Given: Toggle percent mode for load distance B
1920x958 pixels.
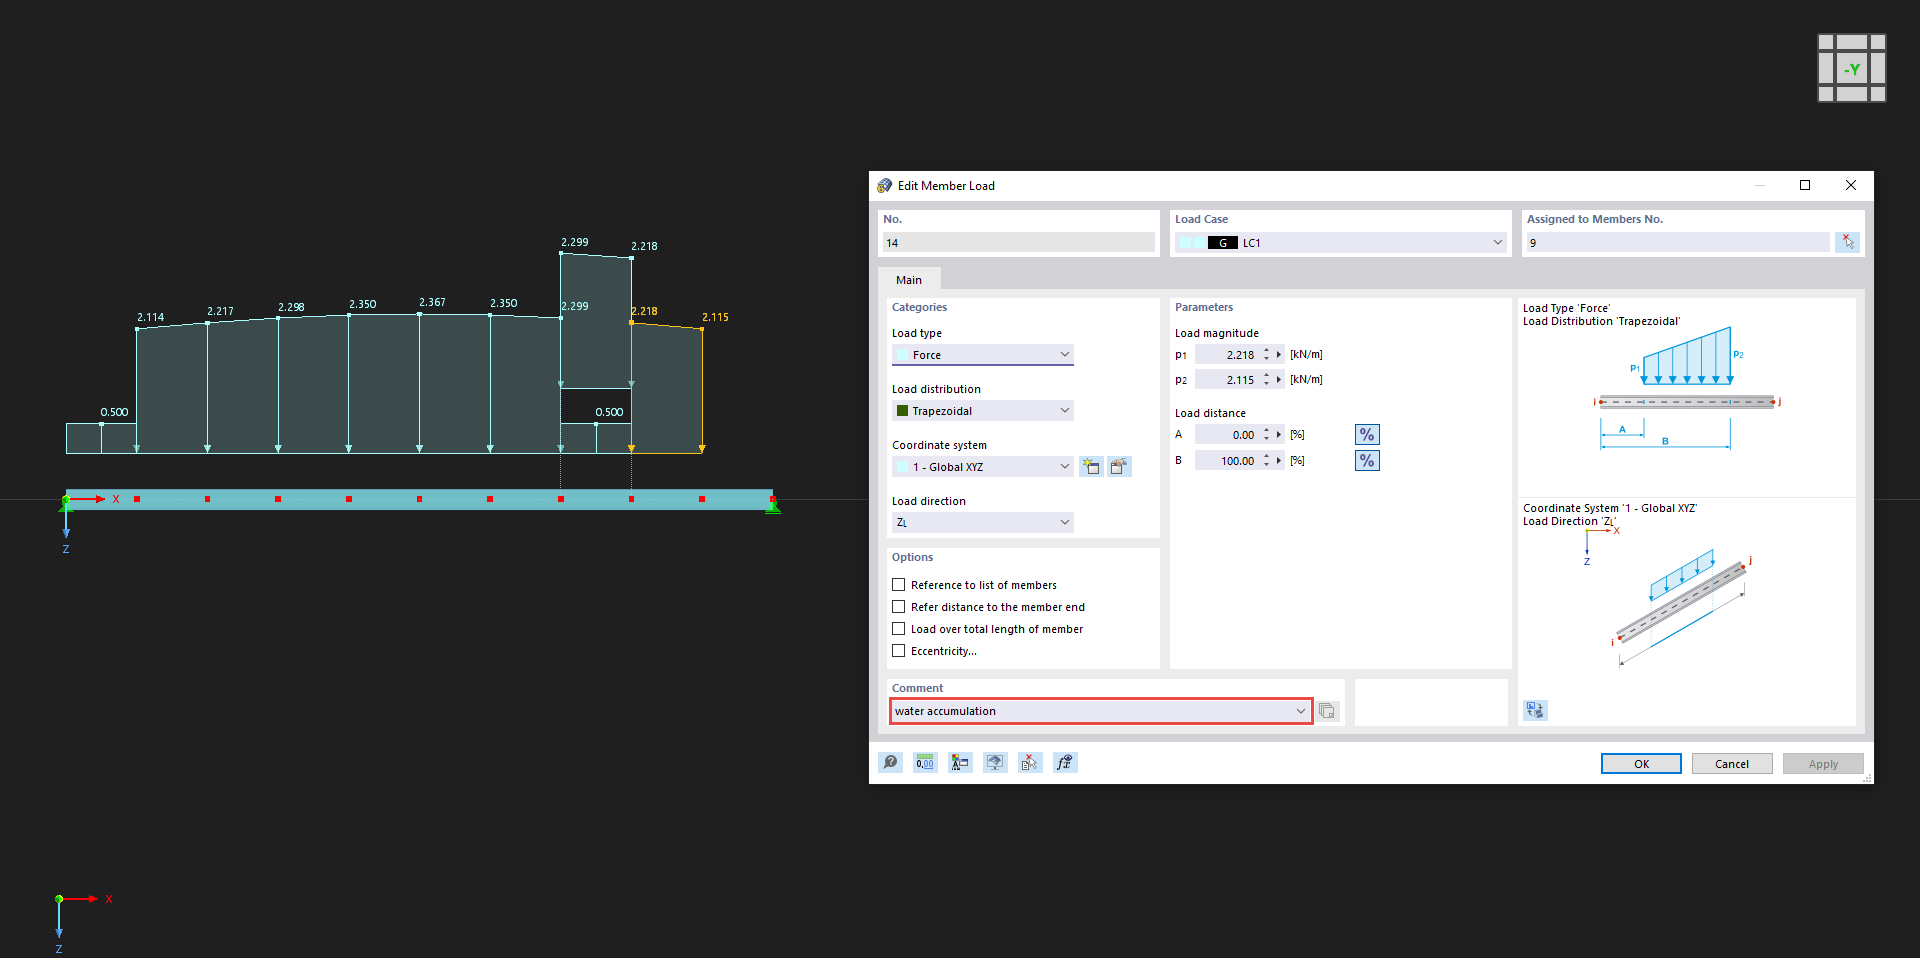Looking at the screenshot, I should click(1366, 460).
